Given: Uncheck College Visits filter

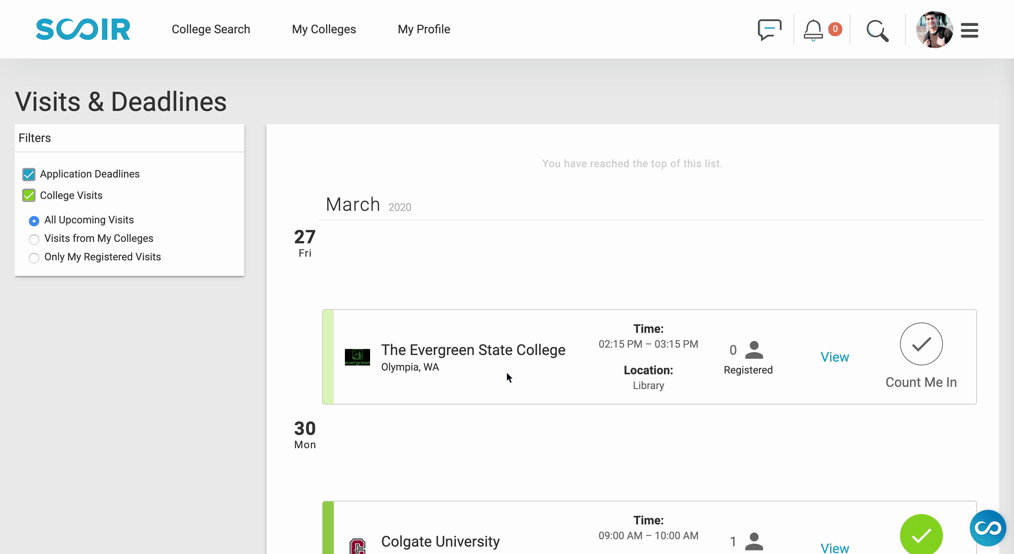Looking at the screenshot, I should point(28,195).
